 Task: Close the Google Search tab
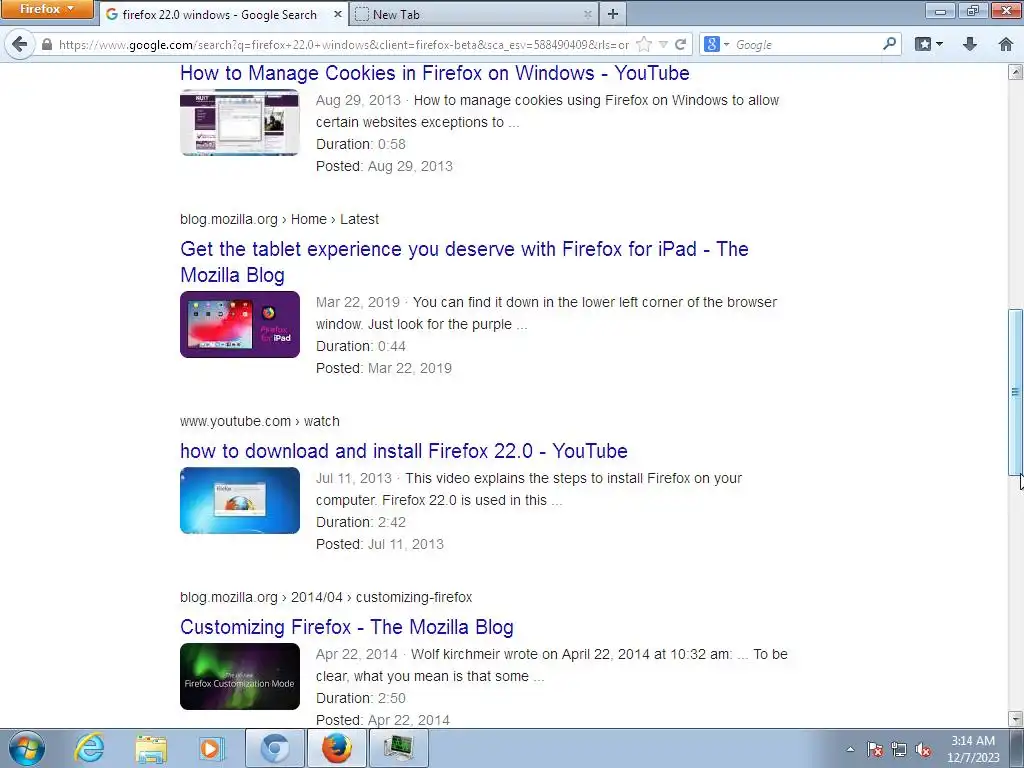[x=338, y=14]
